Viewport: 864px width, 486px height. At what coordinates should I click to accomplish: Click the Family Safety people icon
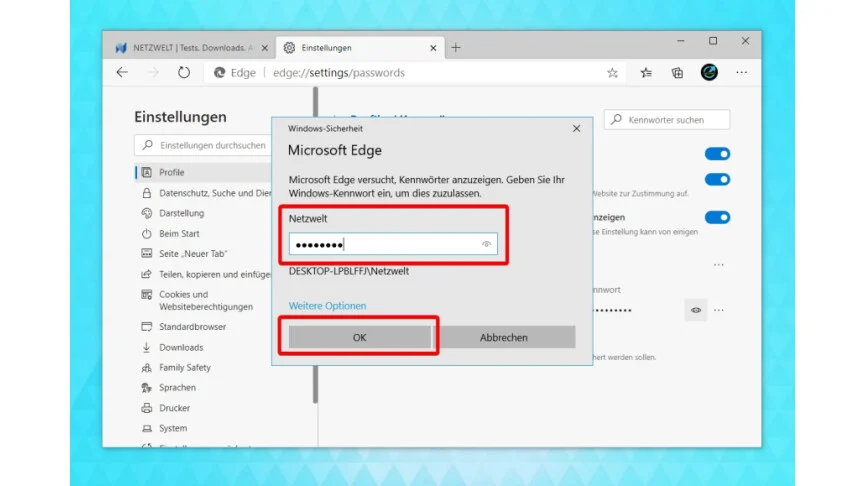coord(147,368)
